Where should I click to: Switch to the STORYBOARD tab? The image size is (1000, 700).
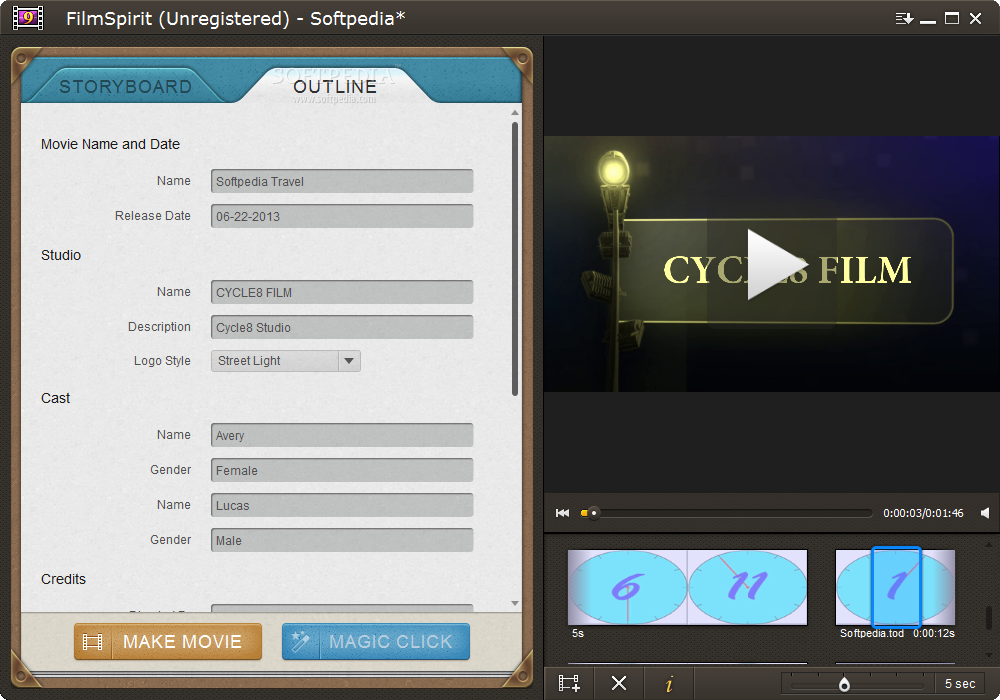126,87
